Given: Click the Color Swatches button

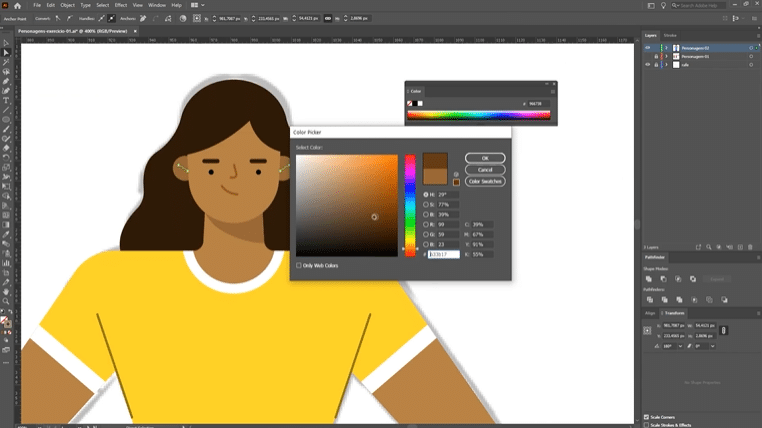Looking at the screenshot, I should tap(485, 181).
